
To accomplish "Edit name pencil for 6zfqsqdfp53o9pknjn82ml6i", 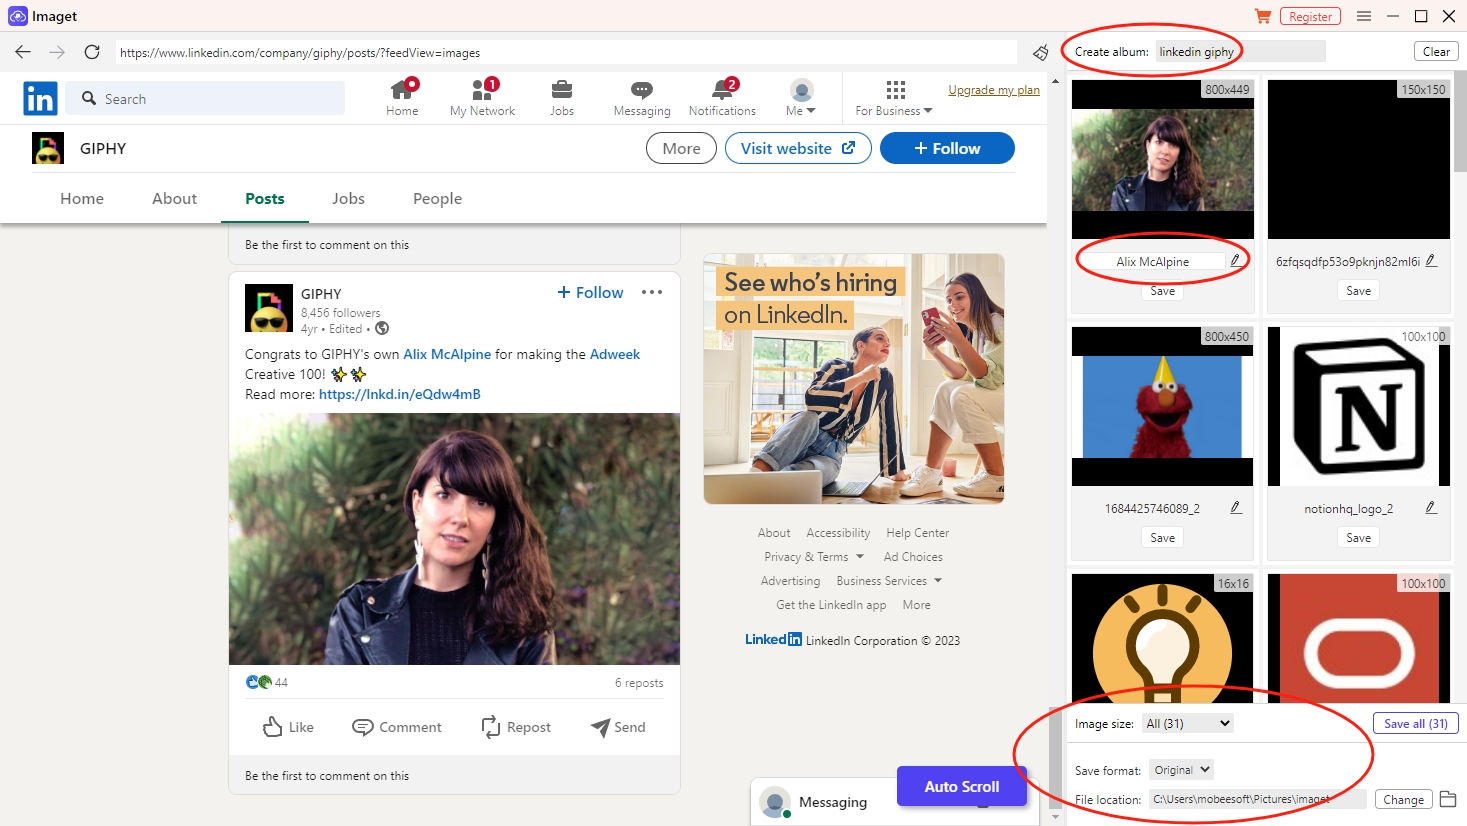I will [x=1431, y=260].
